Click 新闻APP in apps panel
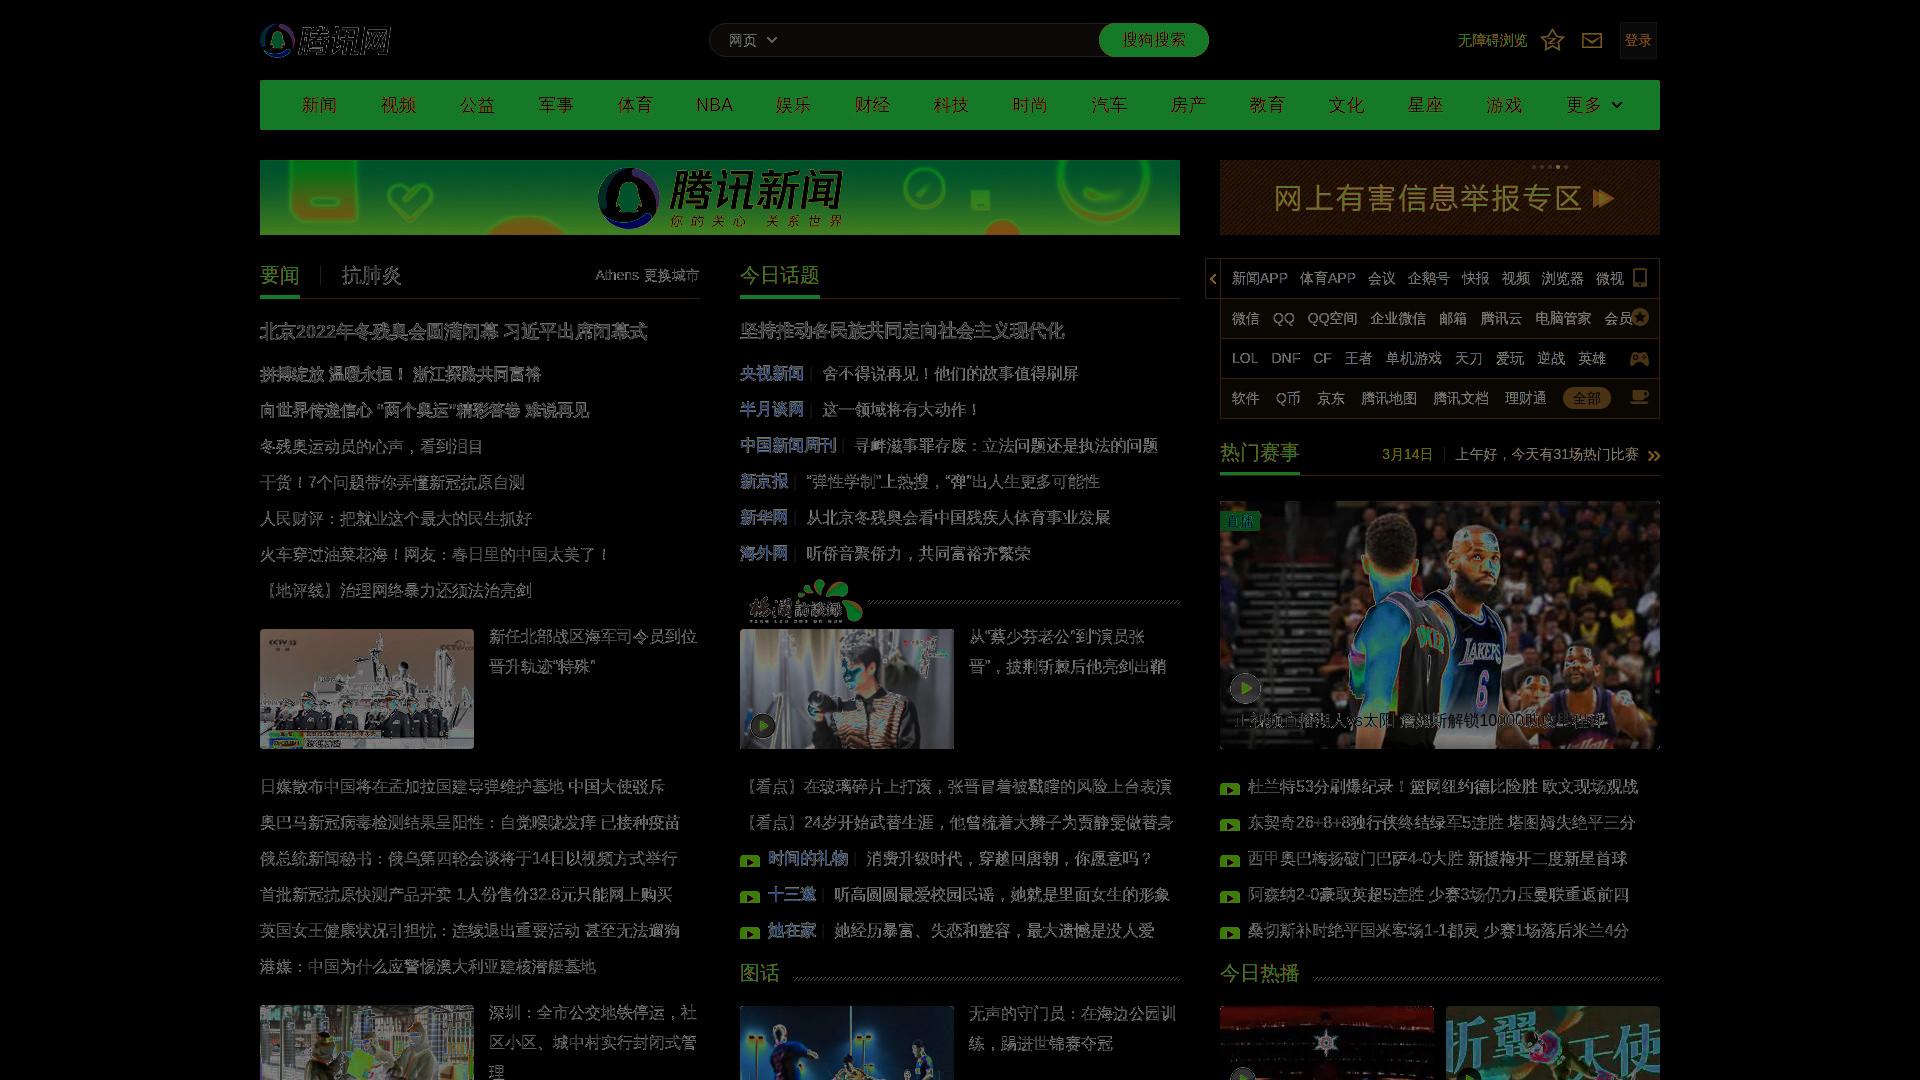Viewport: 1920px width, 1080px height. [1259, 278]
